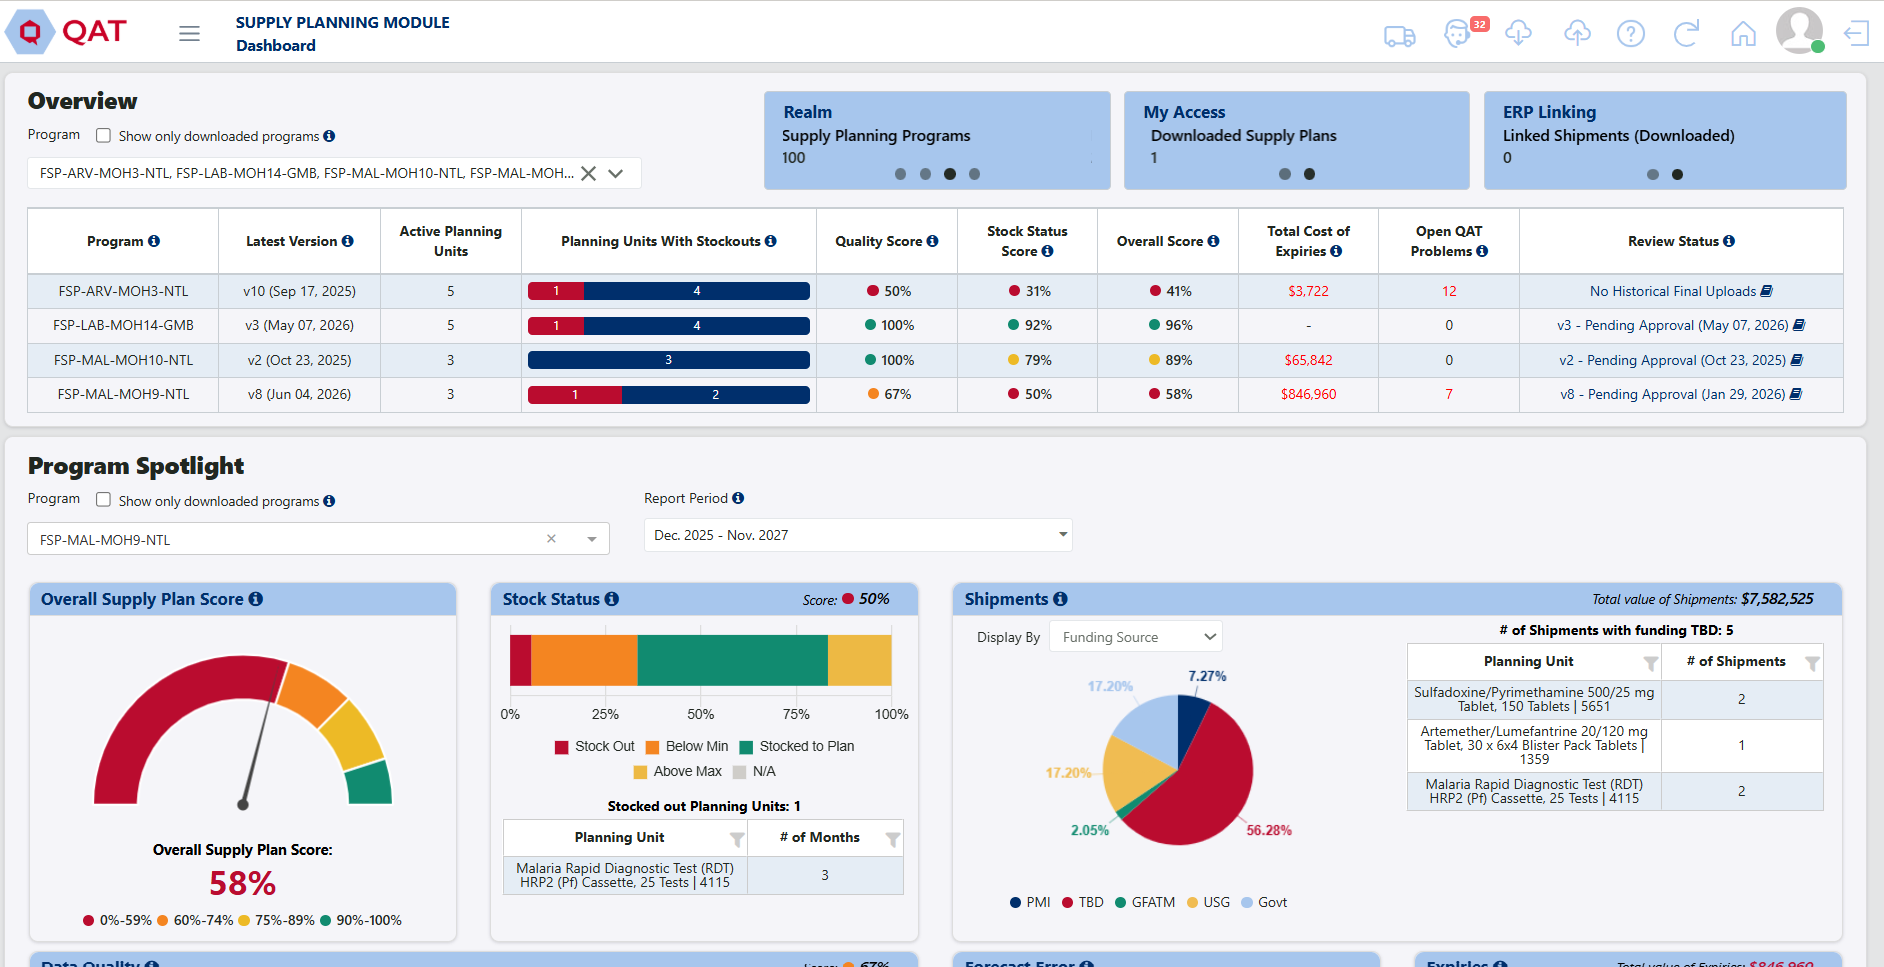1884x967 pixels.
Task: Clear all selected programs in Overview
Action: coord(589,173)
